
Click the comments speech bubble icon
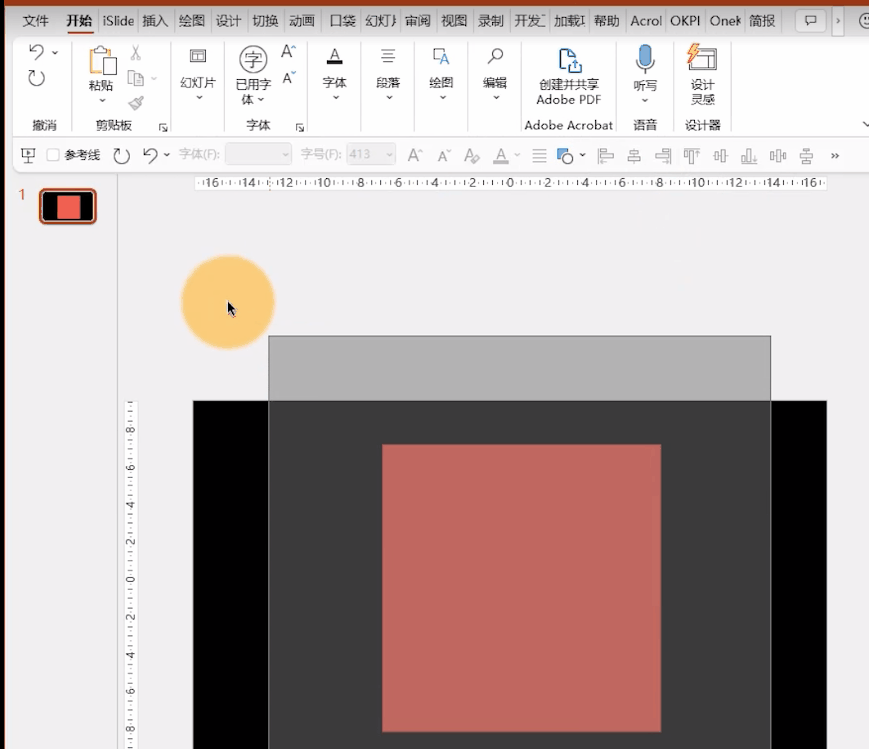click(810, 21)
